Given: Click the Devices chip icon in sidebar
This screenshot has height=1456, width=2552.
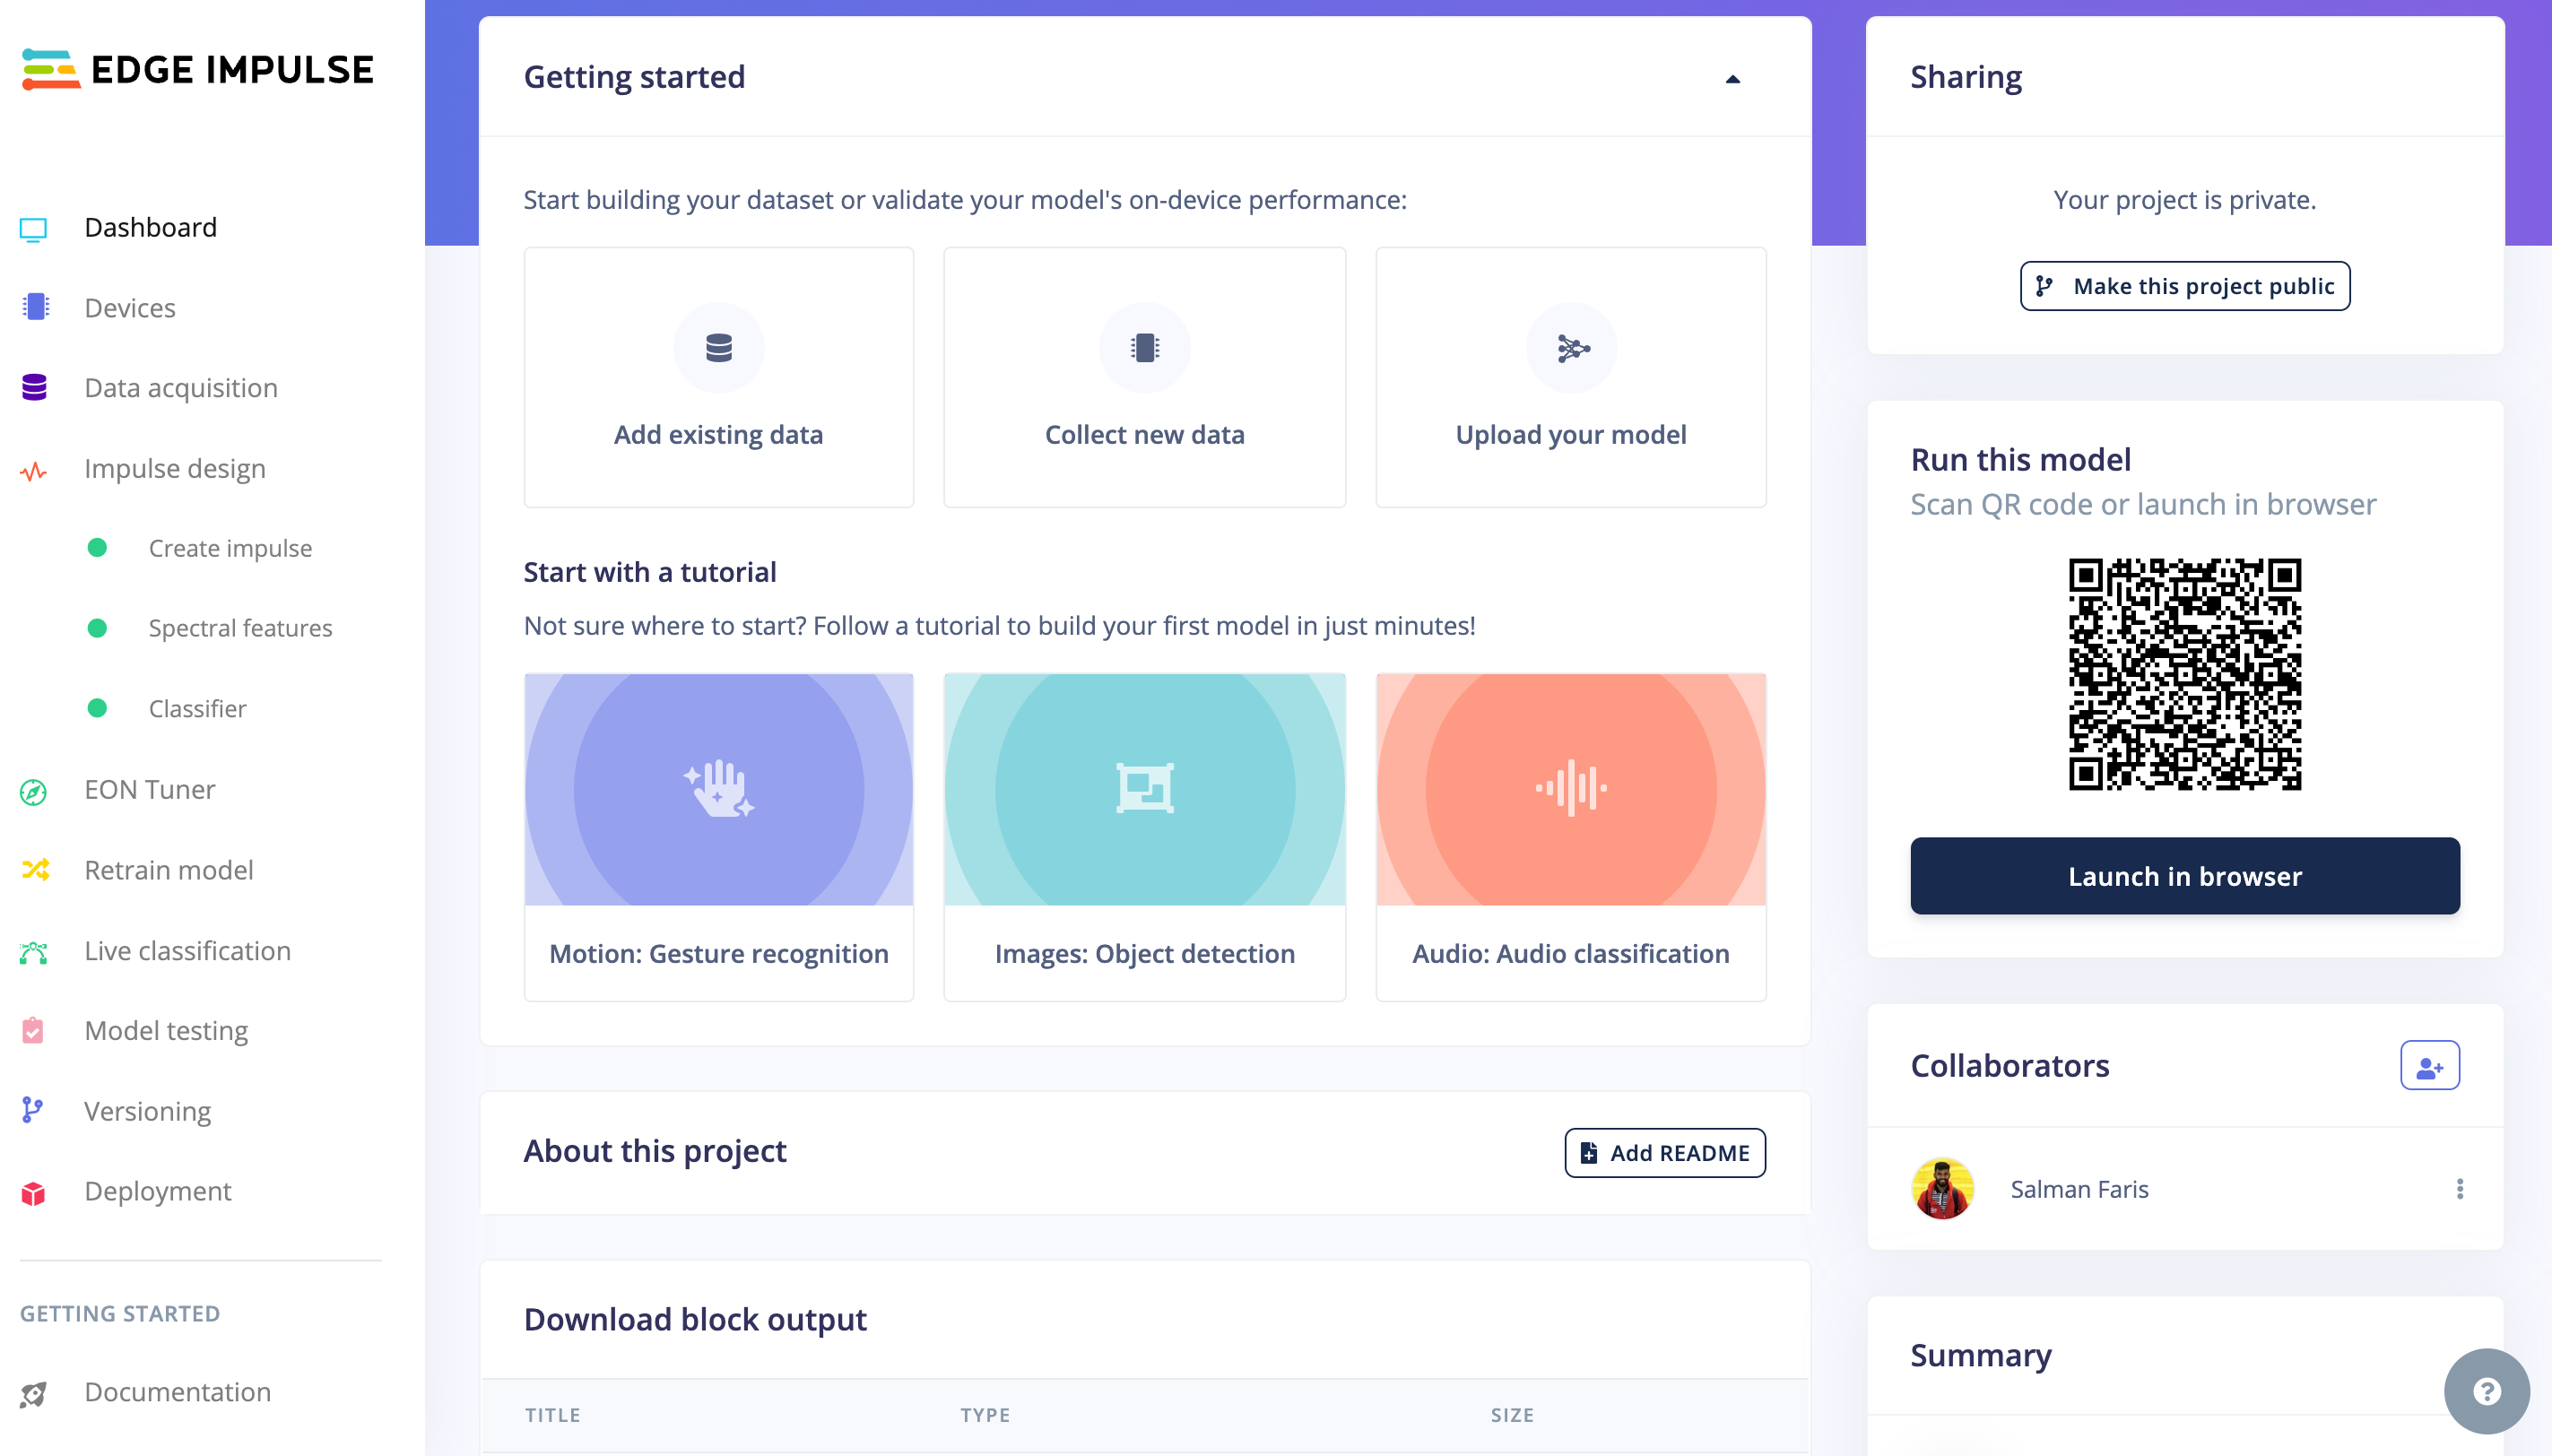Looking at the screenshot, I should [x=35, y=307].
